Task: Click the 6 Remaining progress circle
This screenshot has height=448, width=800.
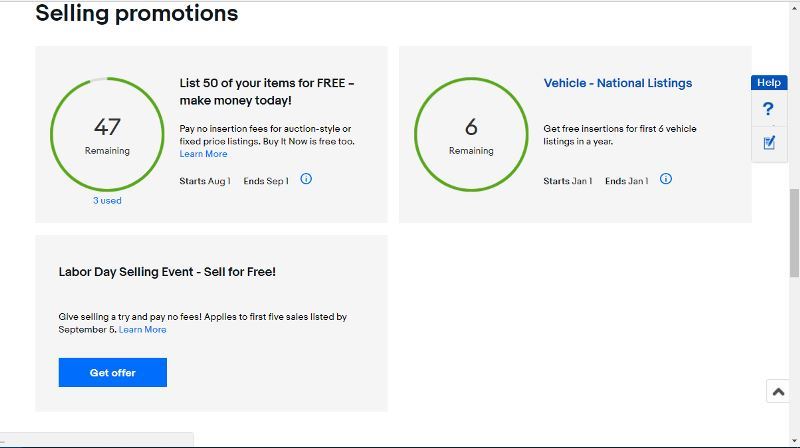Action: 471,134
